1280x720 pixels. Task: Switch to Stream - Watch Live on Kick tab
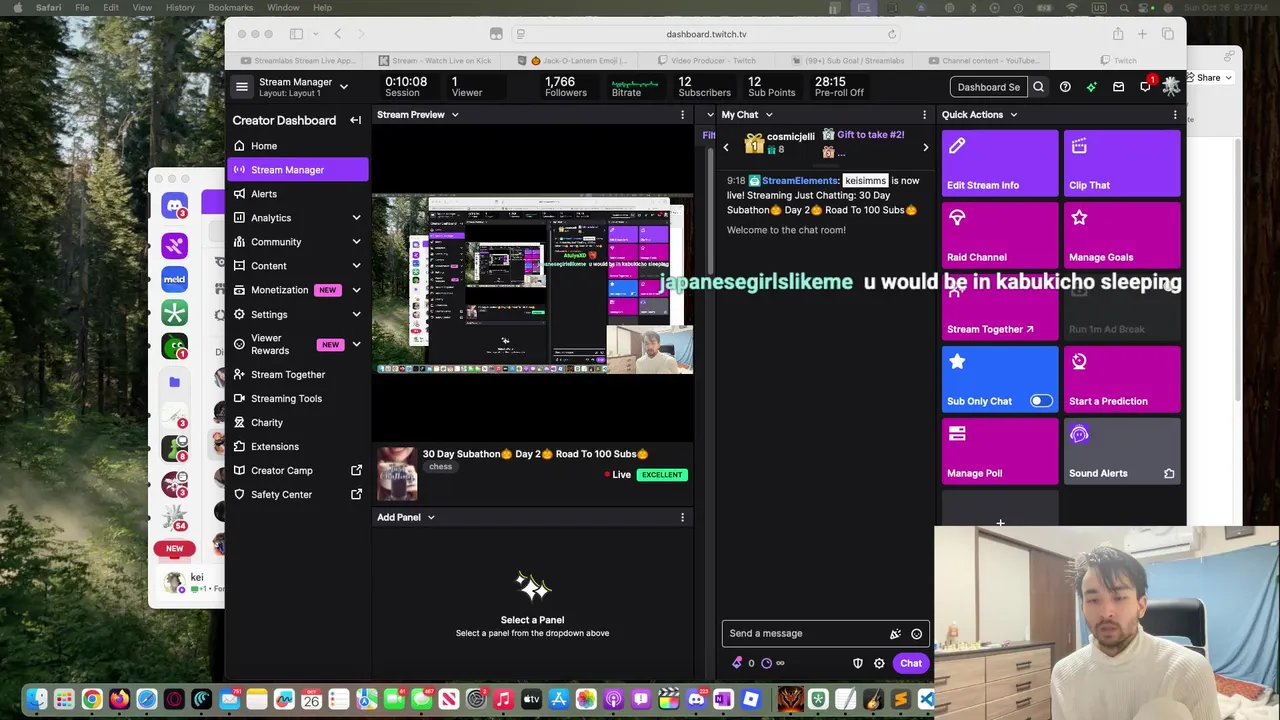(x=435, y=61)
